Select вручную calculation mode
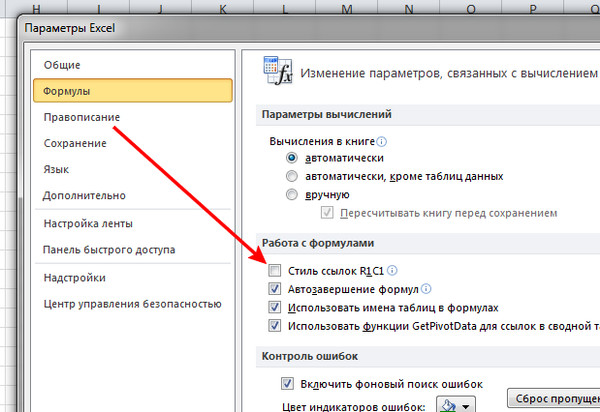Screen dimensions: 600x412 pos(292,194)
